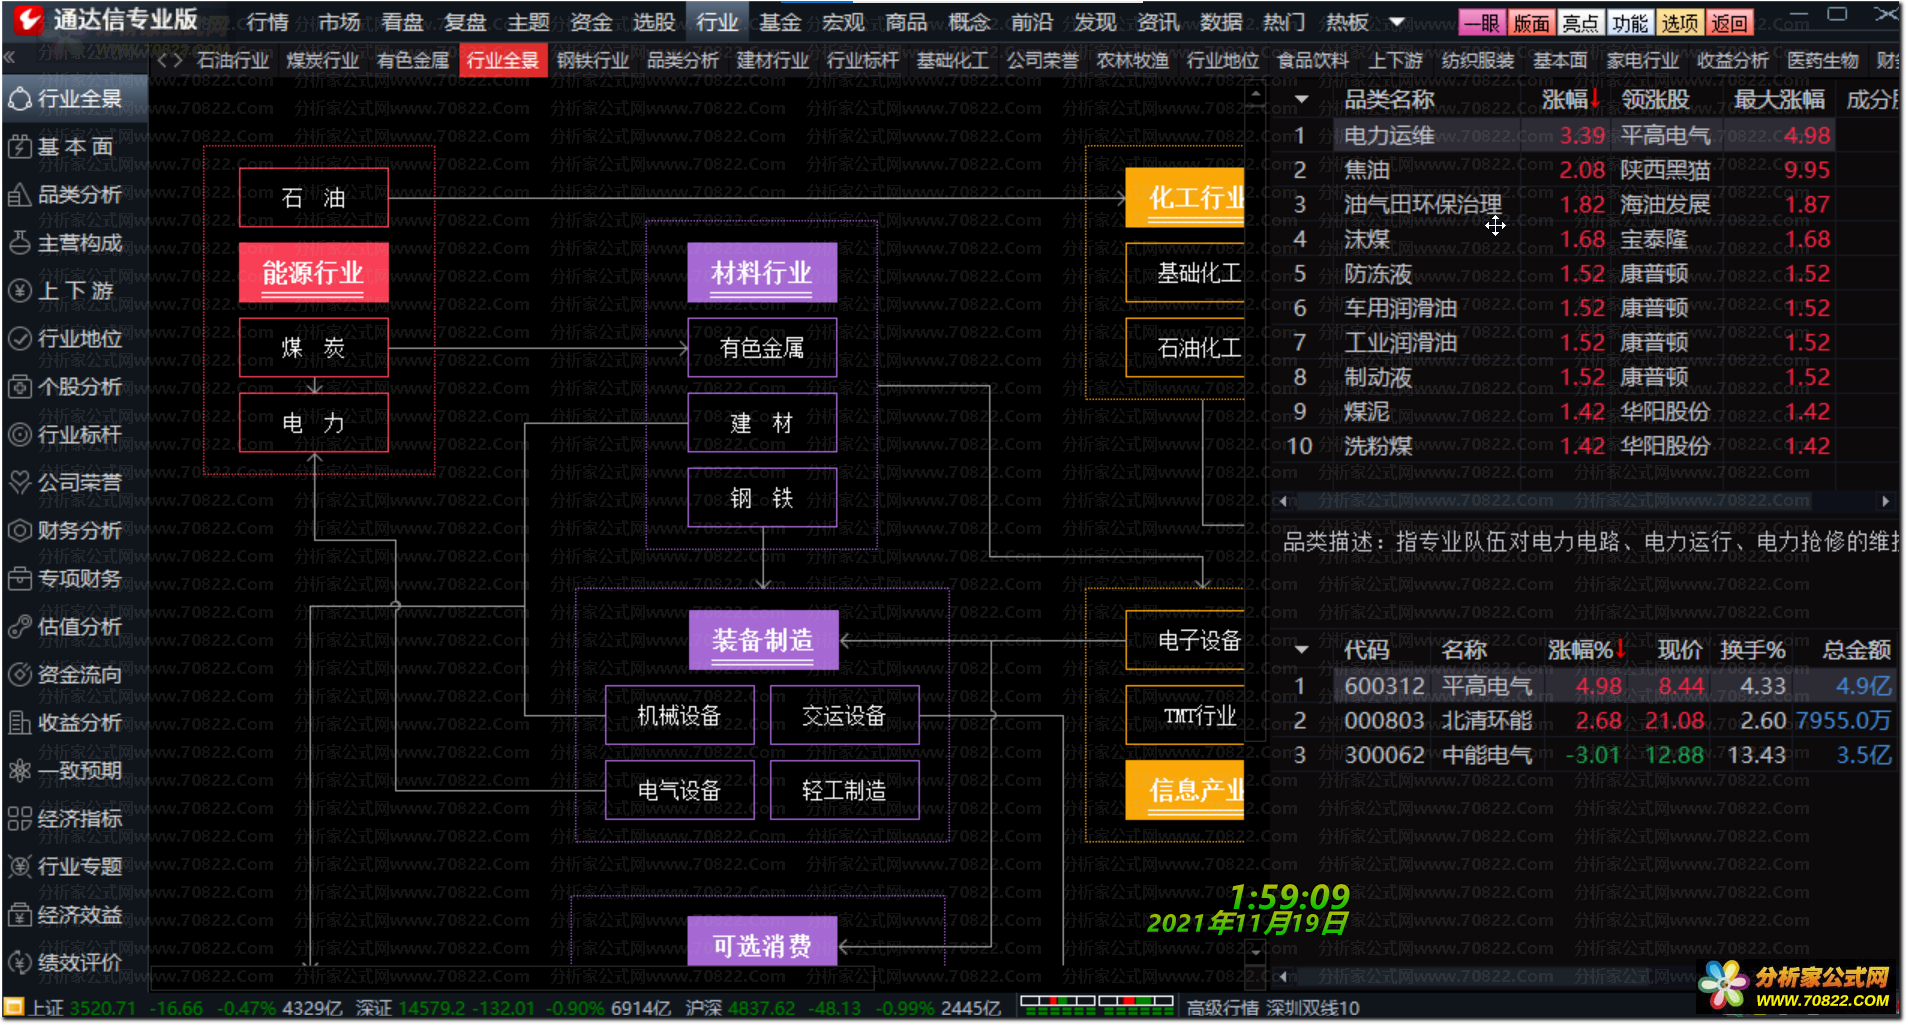Open dropdown arrow beside 品类名称 header

(x=1301, y=100)
